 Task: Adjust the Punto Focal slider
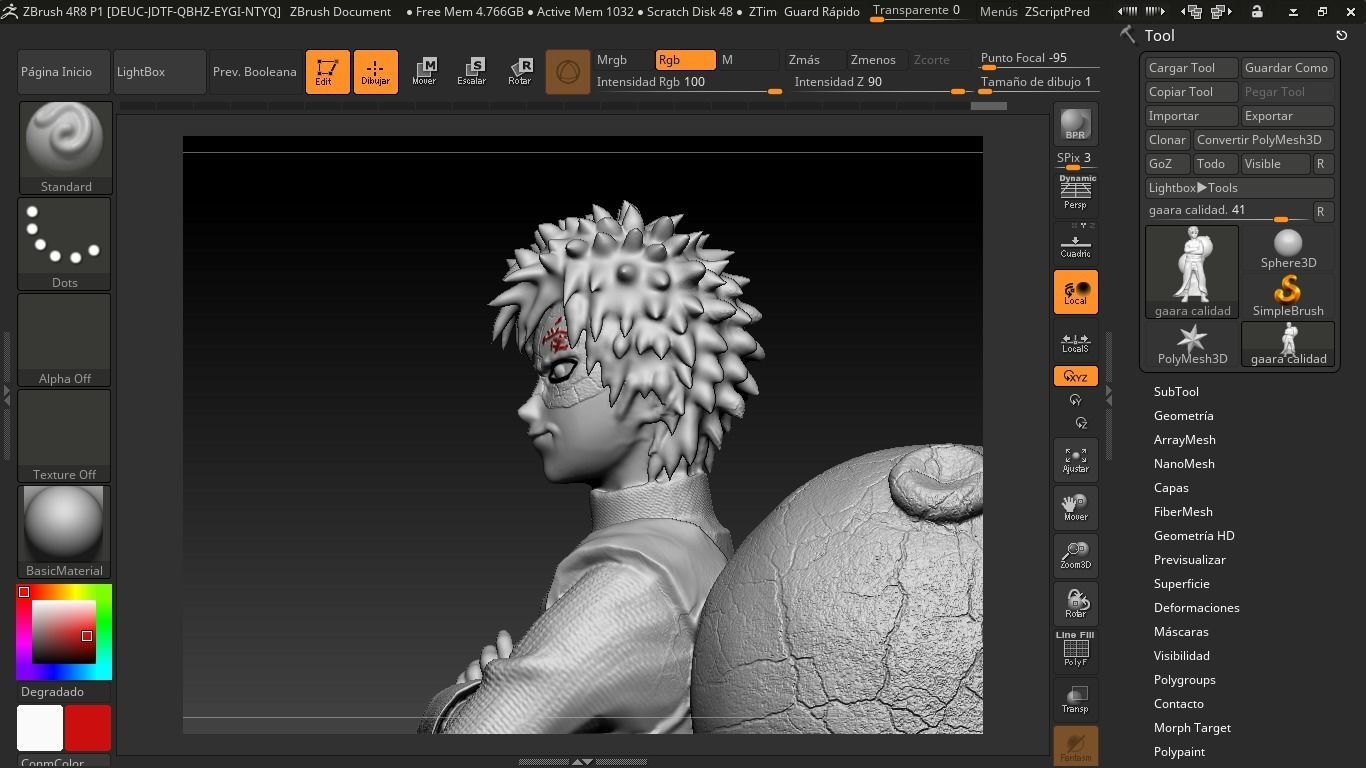[1039, 60]
